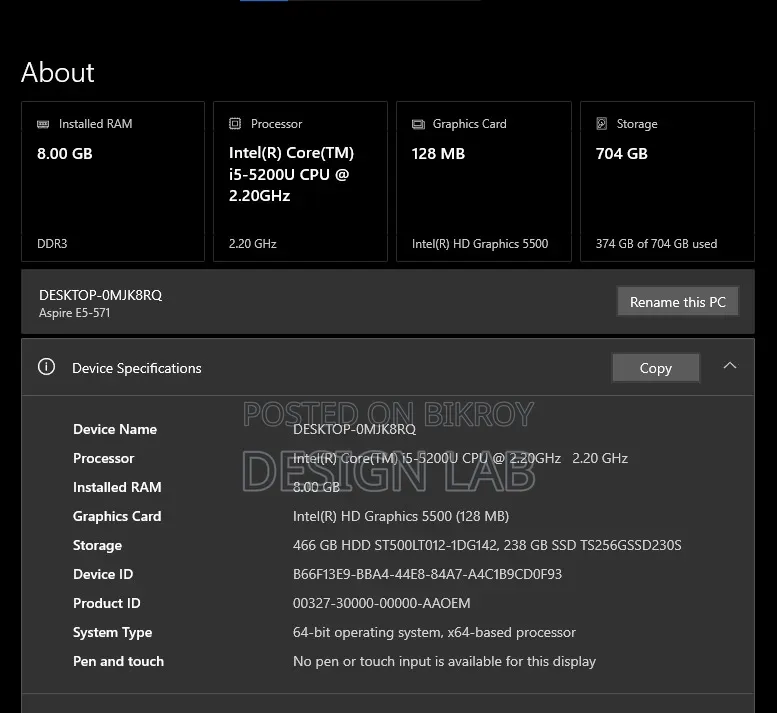Viewport: 777px width, 713px height.
Task: Click Intel(R) HD Graphics 5500 in card
Action: [x=480, y=244]
